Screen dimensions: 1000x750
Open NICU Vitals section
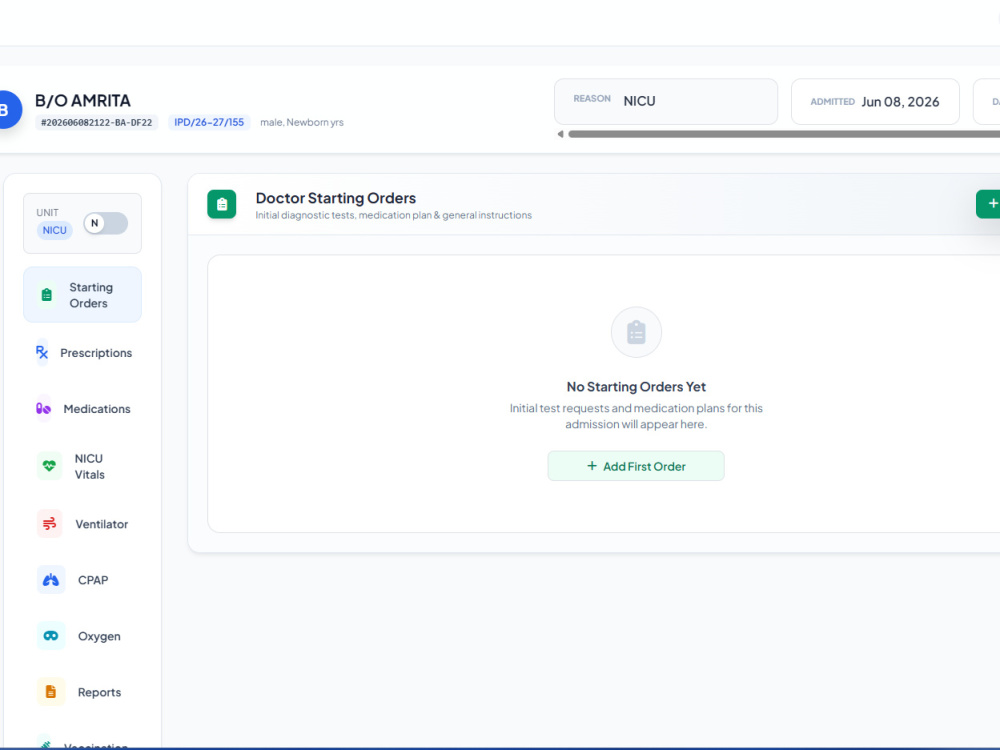point(82,466)
